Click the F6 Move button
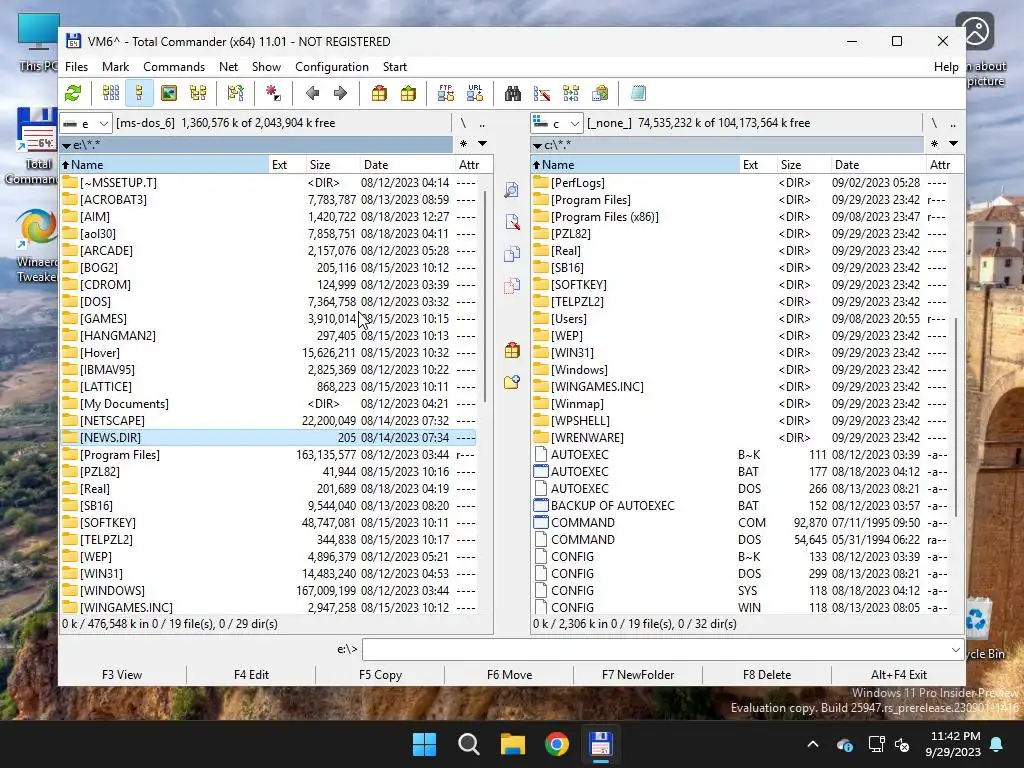 click(x=509, y=675)
